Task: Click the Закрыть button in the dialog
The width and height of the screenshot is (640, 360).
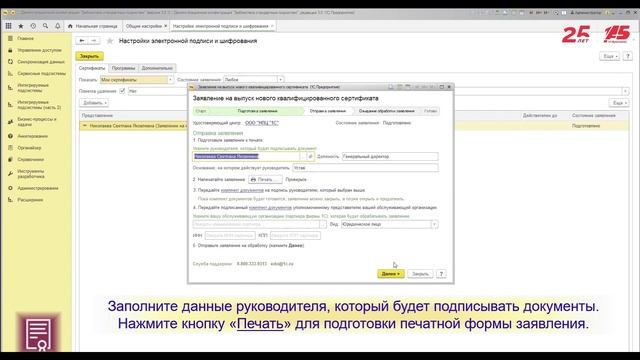Action: (420, 274)
